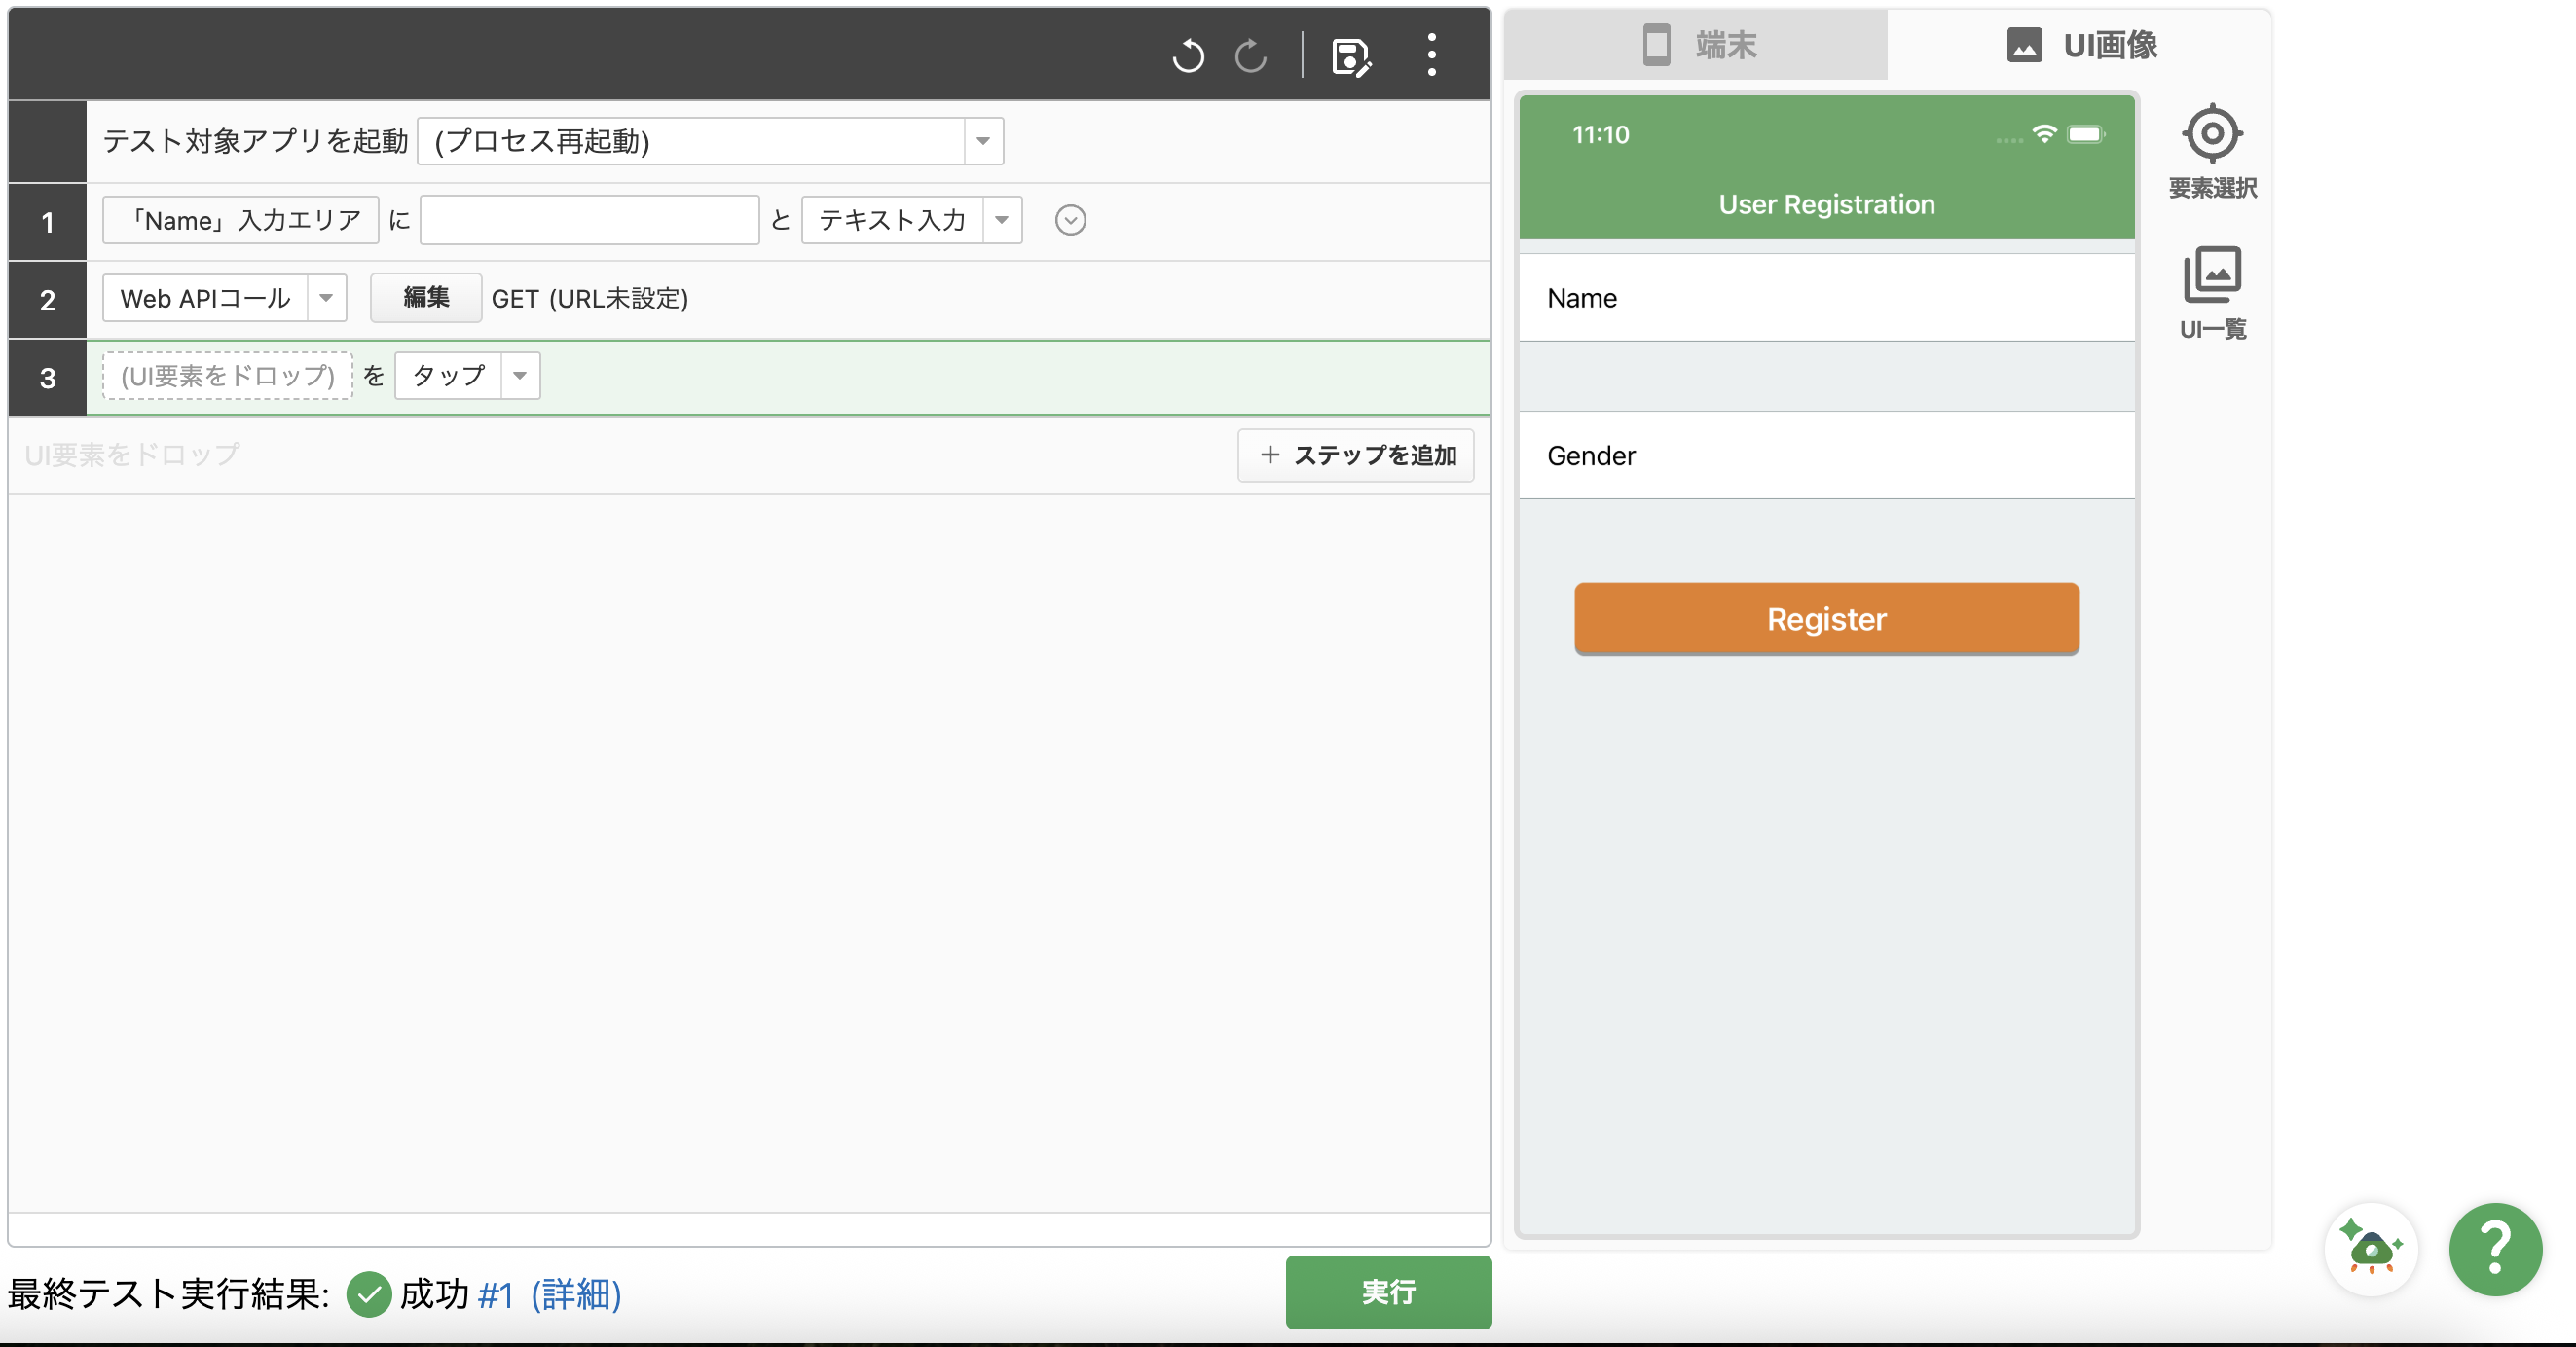
Task: Switch to the UI画像 tab
Action: [2082, 44]
